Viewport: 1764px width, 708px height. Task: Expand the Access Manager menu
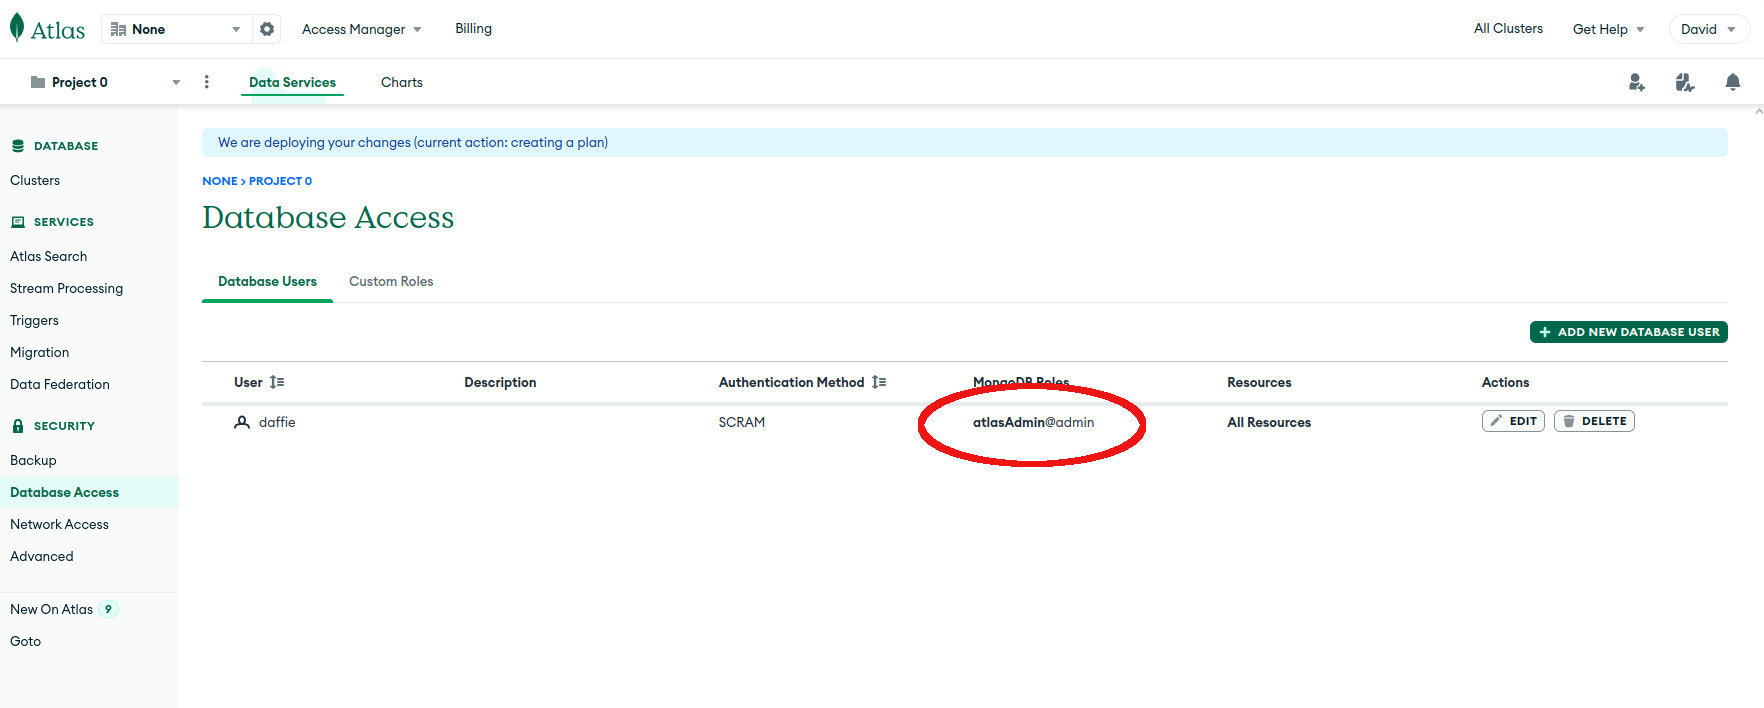click(361, 29)
